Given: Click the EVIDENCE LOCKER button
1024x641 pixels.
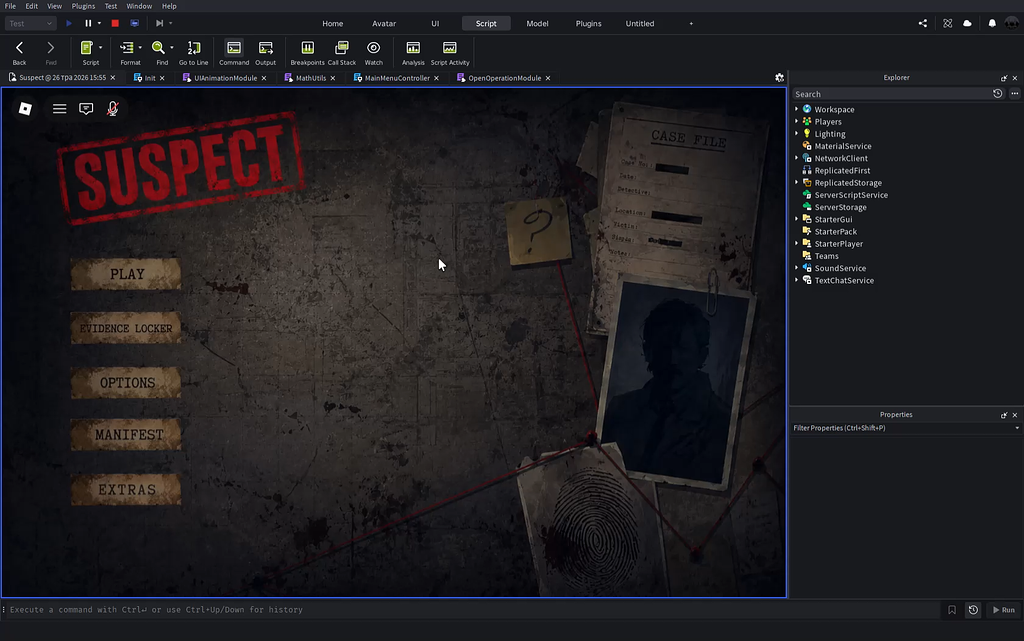Looking at the screenshot, I should point(126,328).
